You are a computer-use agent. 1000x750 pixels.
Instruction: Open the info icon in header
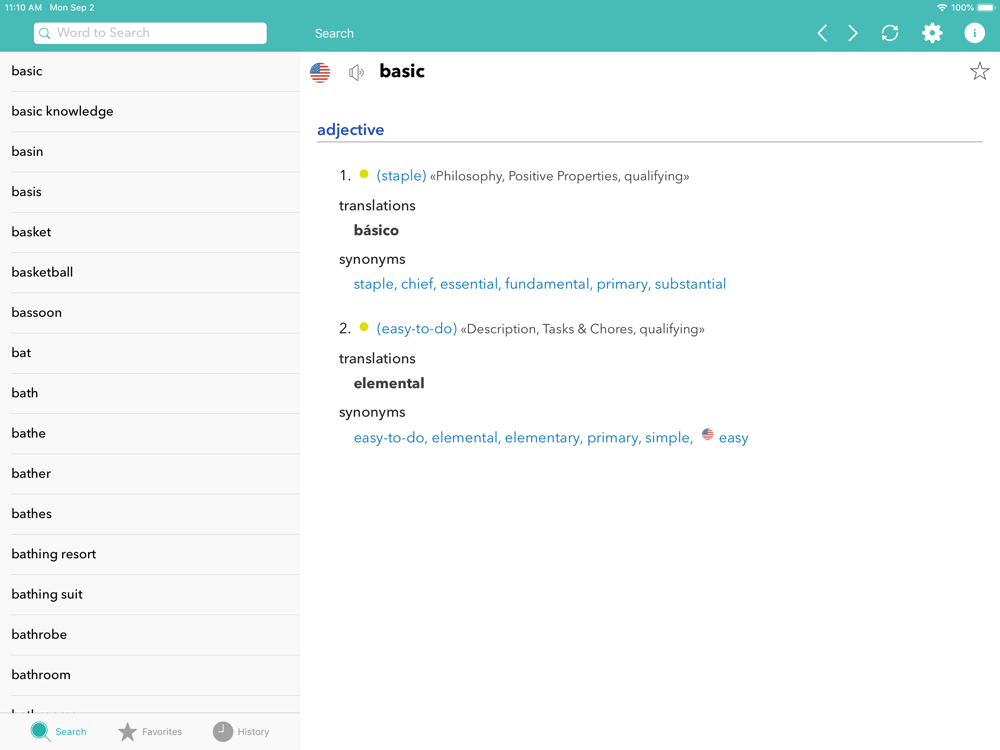pyautogui.click(x=974, y=33)
